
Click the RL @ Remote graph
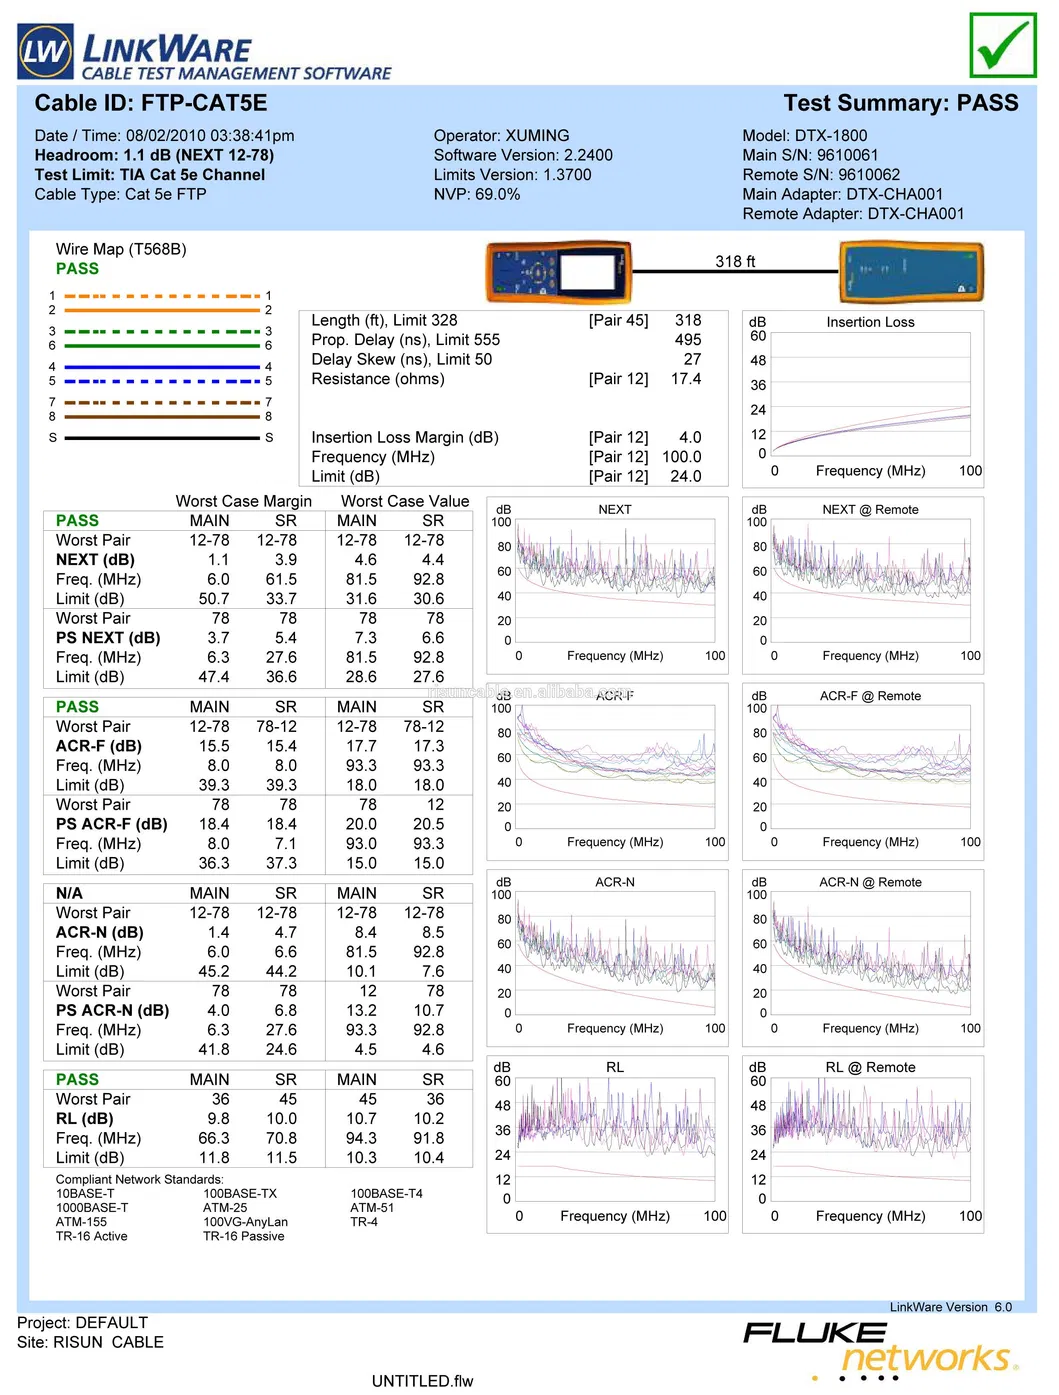(870, 1142)
